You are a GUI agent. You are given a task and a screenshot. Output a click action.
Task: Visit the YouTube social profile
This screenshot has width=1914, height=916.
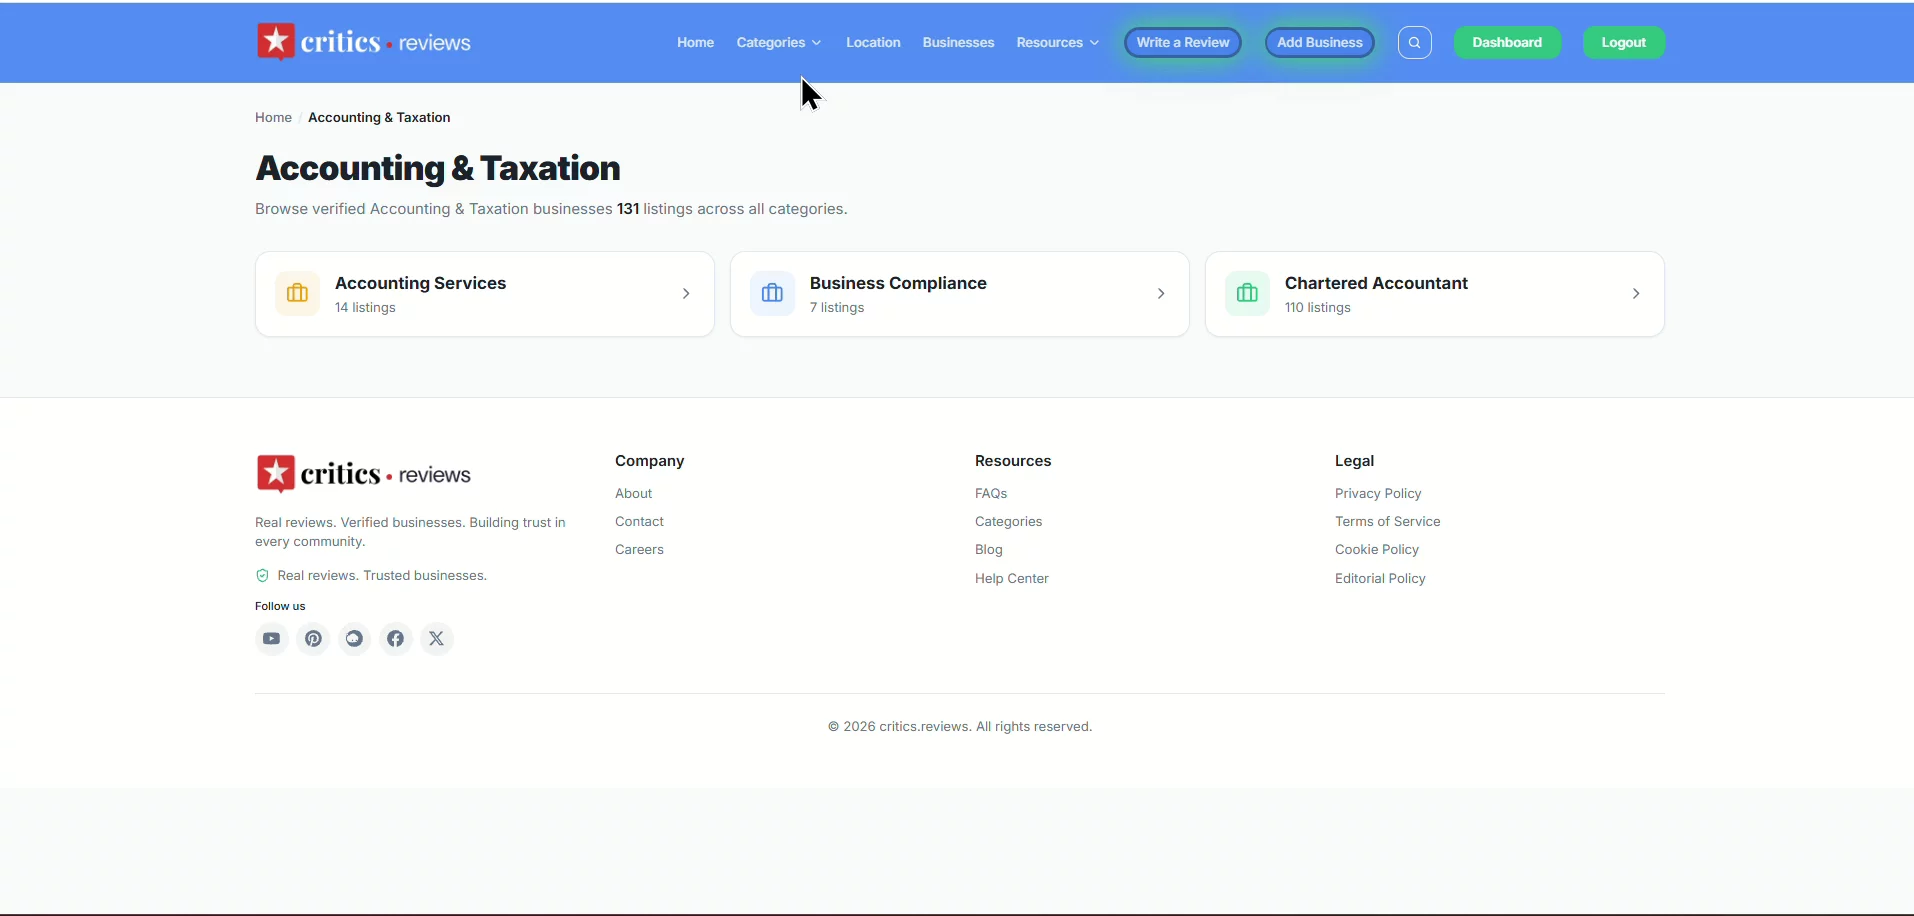tap(272, 639)
